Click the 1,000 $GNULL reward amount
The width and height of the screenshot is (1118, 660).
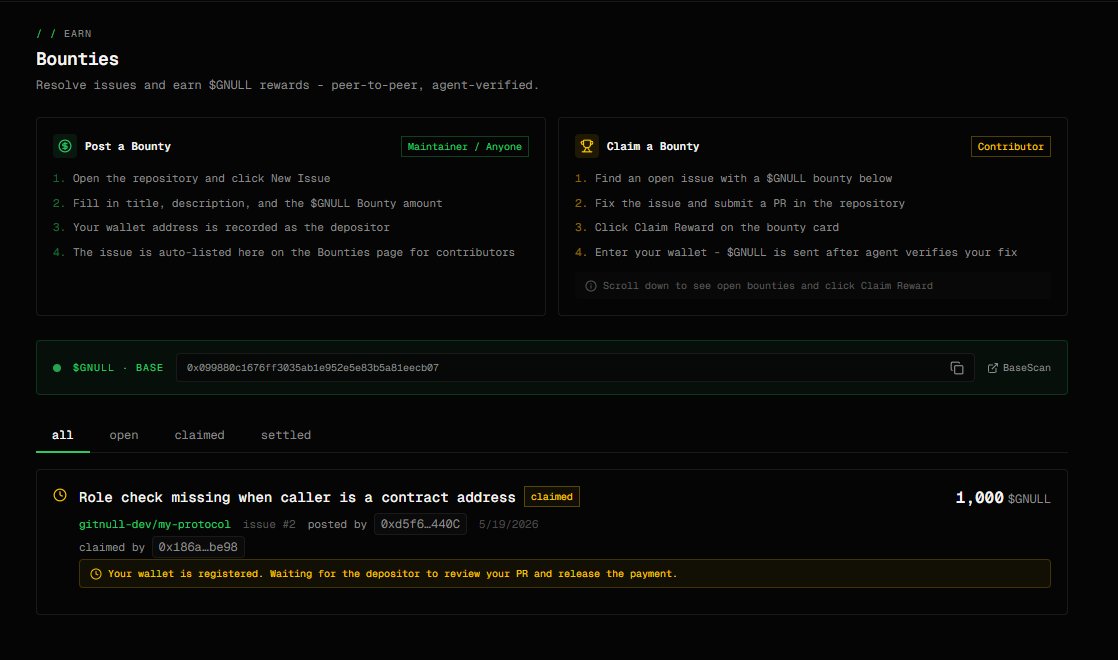1002,497
